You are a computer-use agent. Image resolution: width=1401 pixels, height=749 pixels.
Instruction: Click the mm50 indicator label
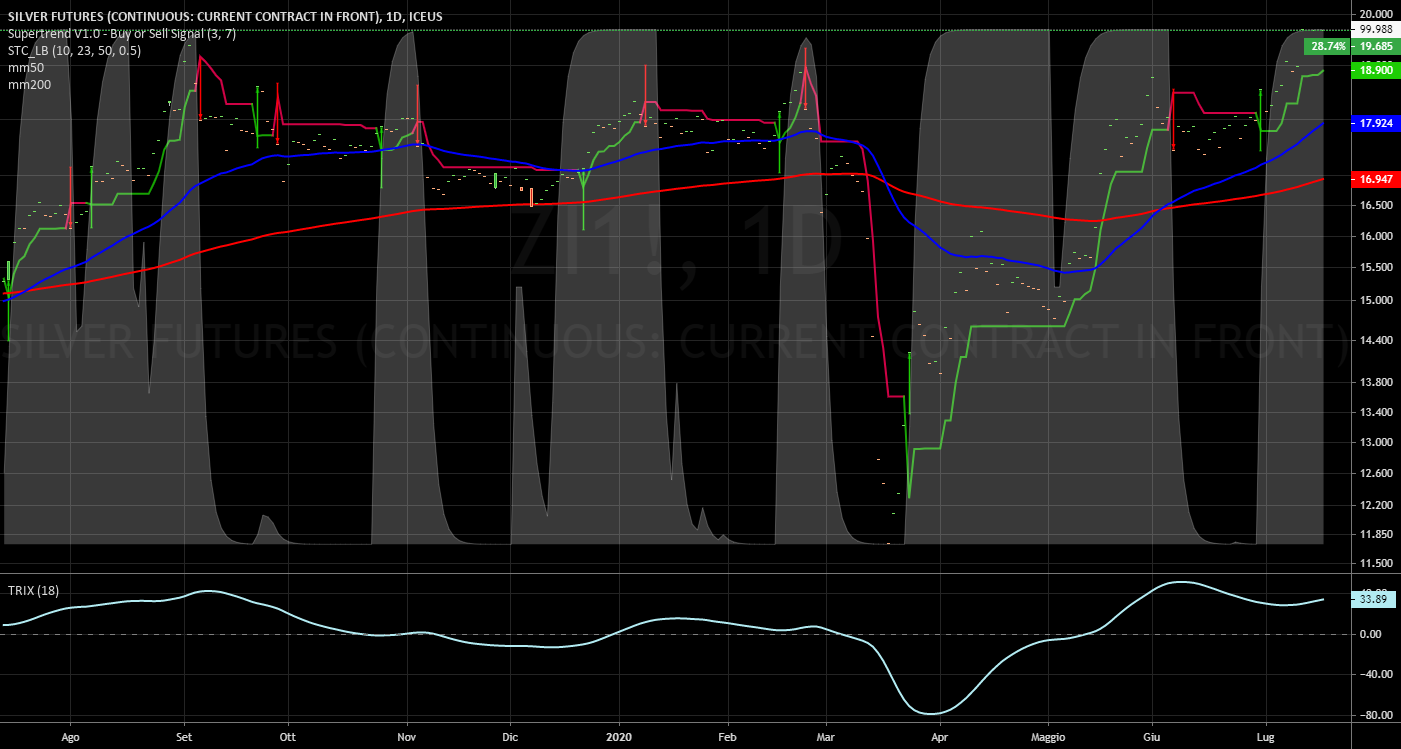click(24, 68)
